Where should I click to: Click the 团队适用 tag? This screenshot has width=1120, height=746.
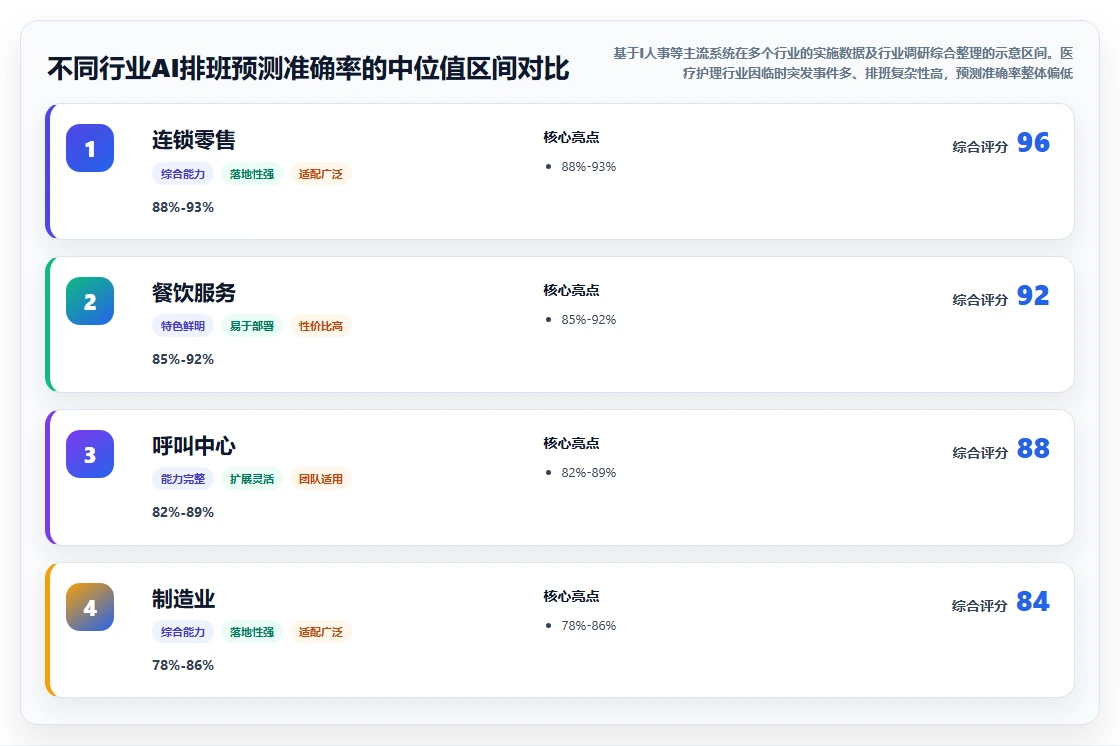(x=321, y=479)
